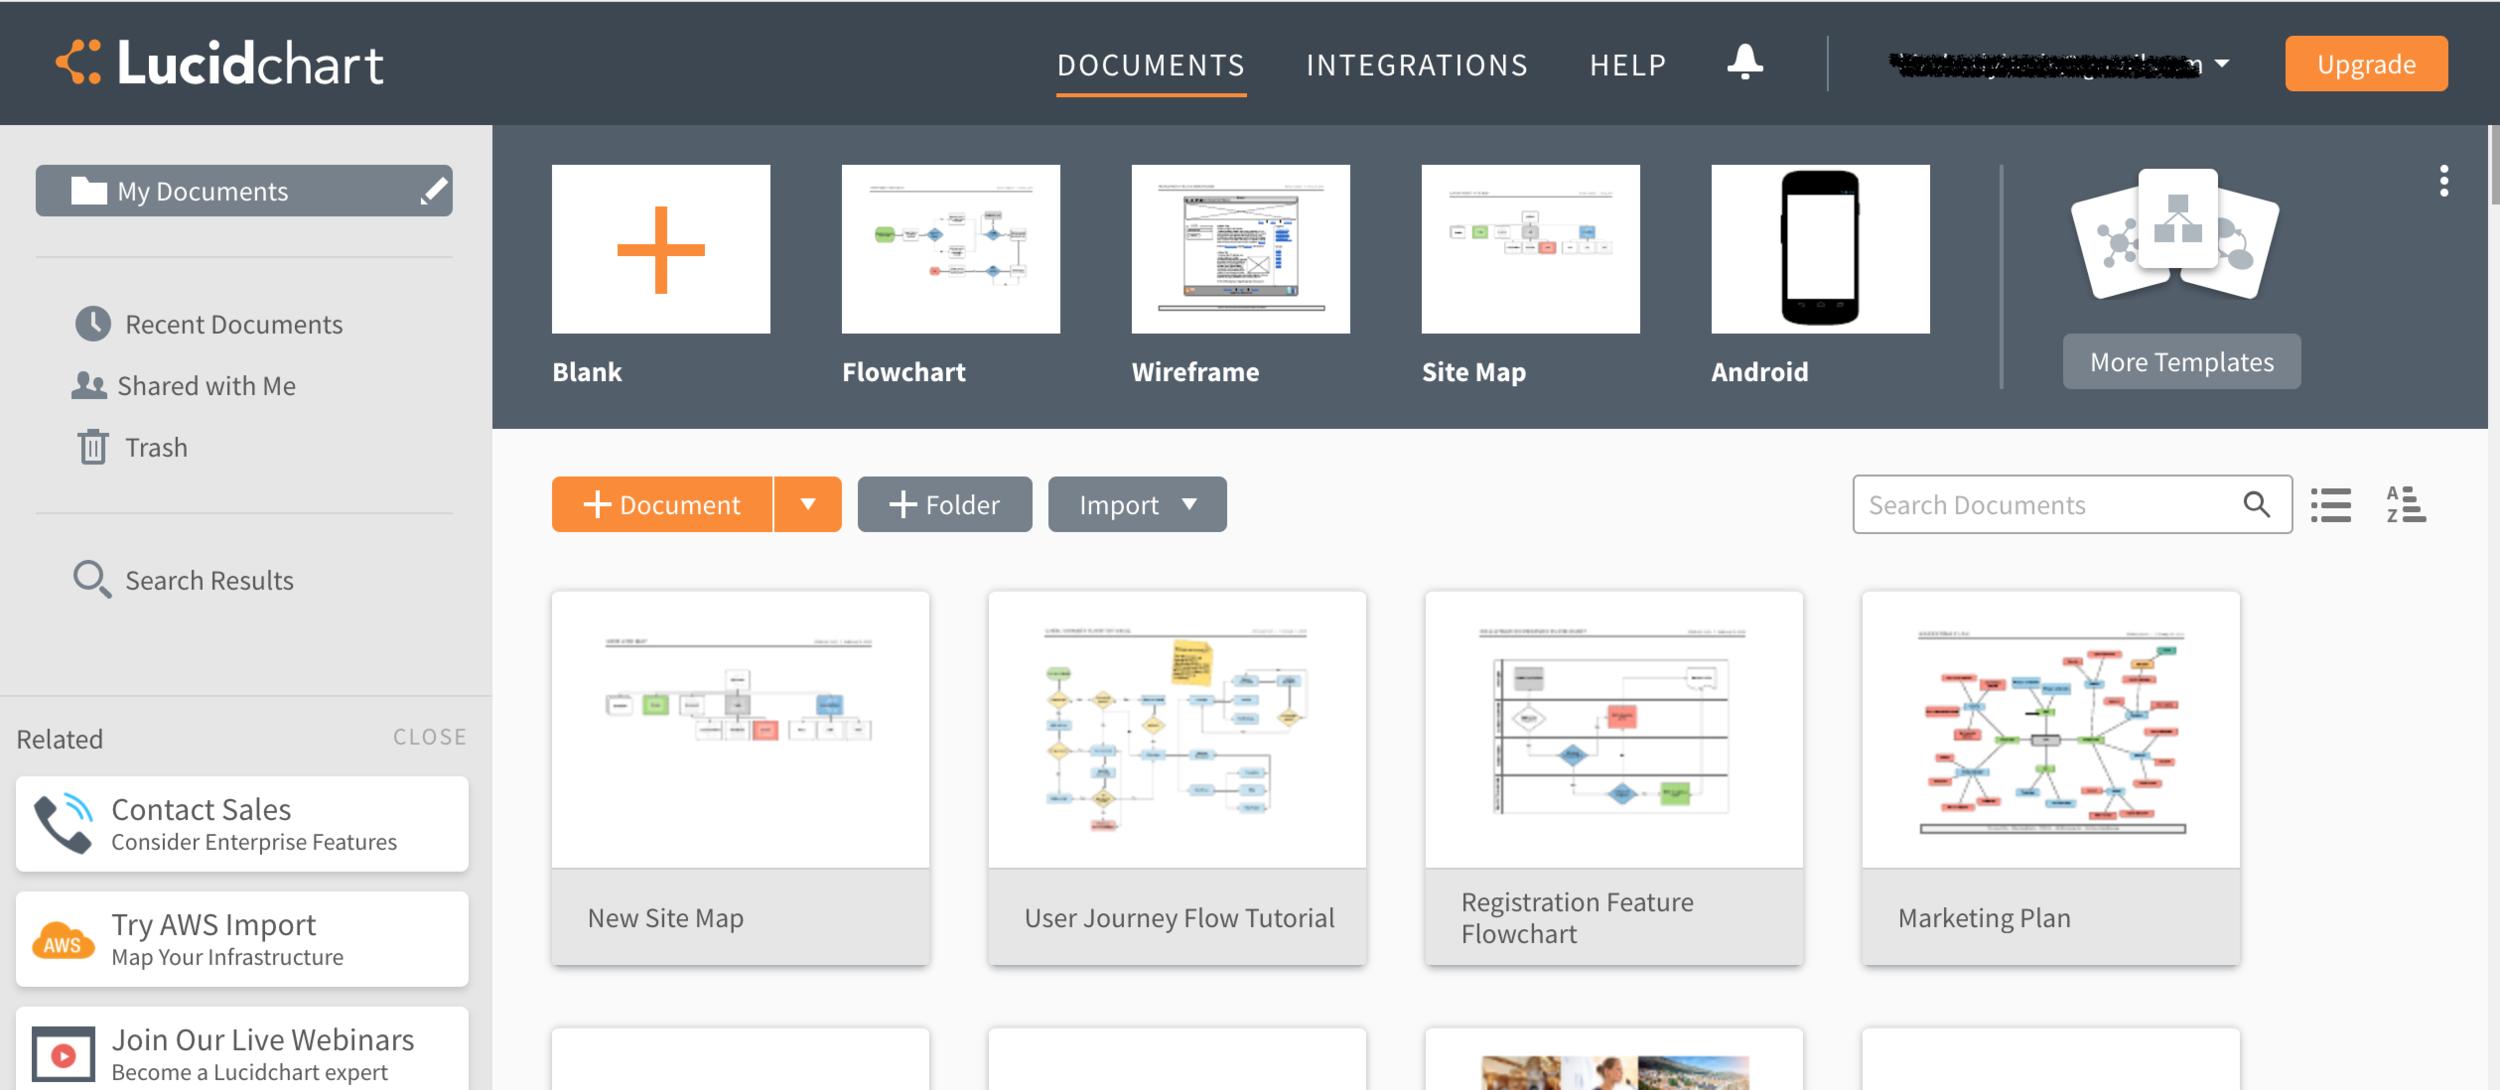Click the Shared with Me people icon
This screenshot has width=2500, height=1090.
click(89, 385)
